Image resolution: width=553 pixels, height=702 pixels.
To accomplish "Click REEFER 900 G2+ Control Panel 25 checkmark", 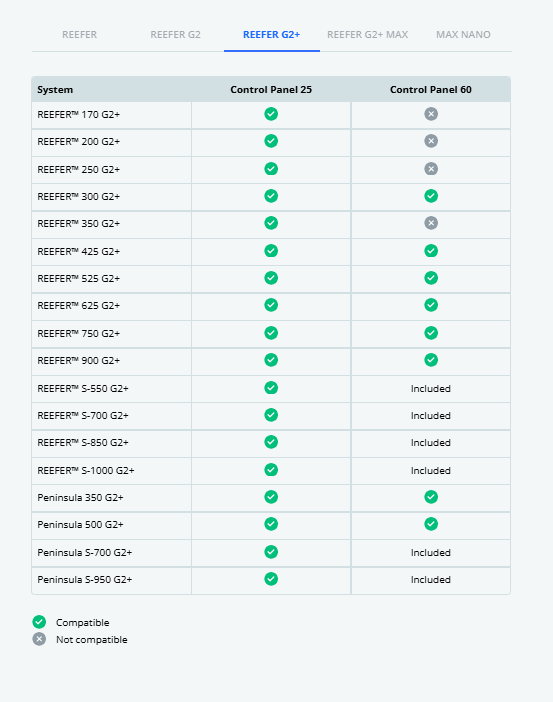I will tap(271, 360).
